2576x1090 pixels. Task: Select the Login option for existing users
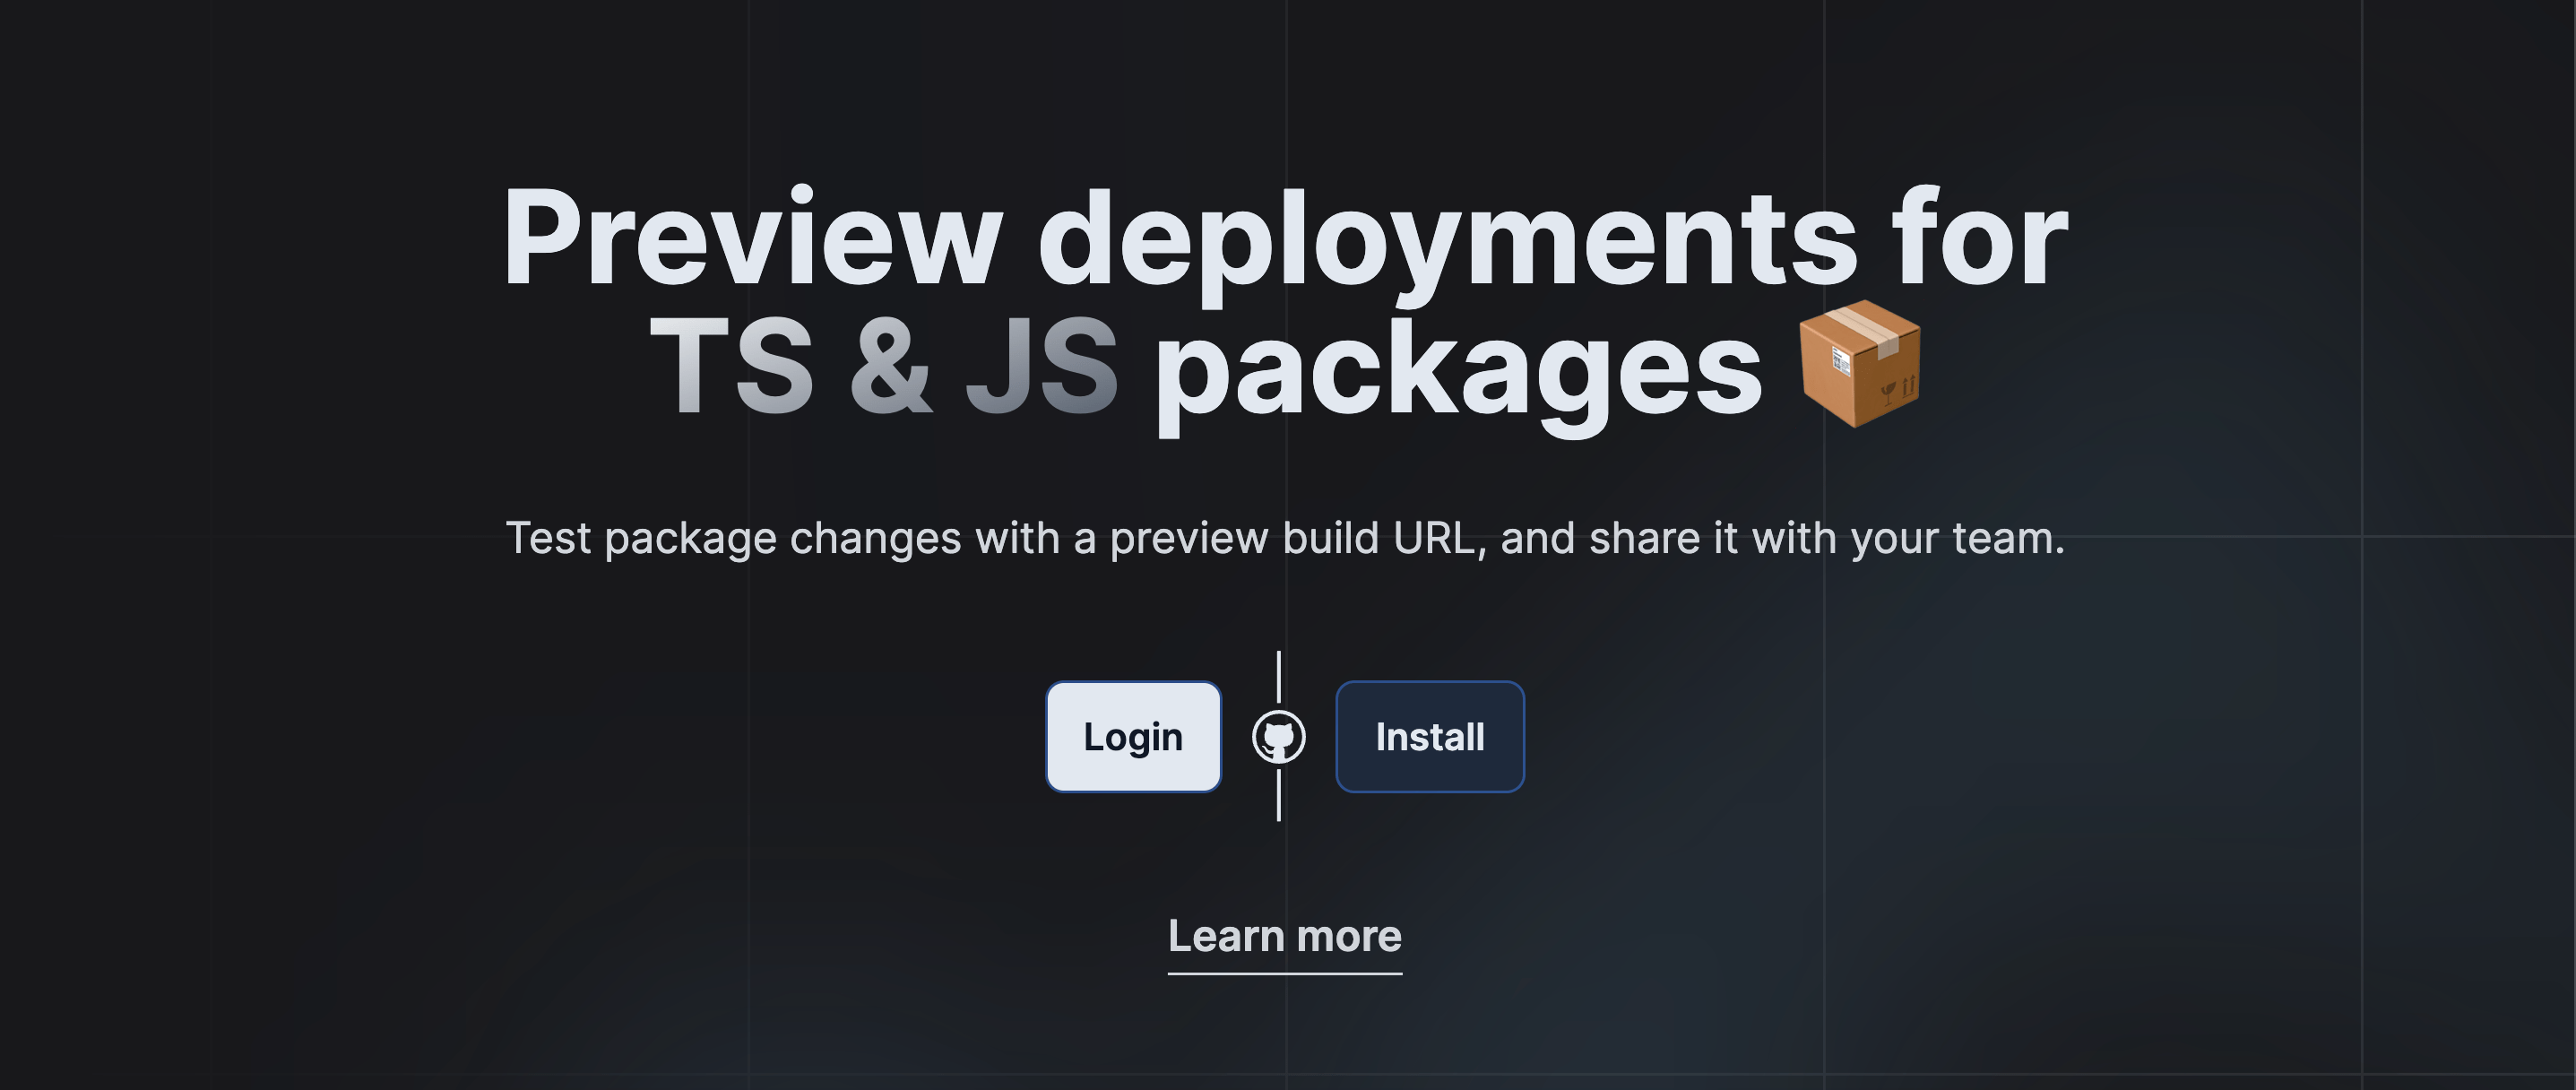click(x=1133, y=736)
